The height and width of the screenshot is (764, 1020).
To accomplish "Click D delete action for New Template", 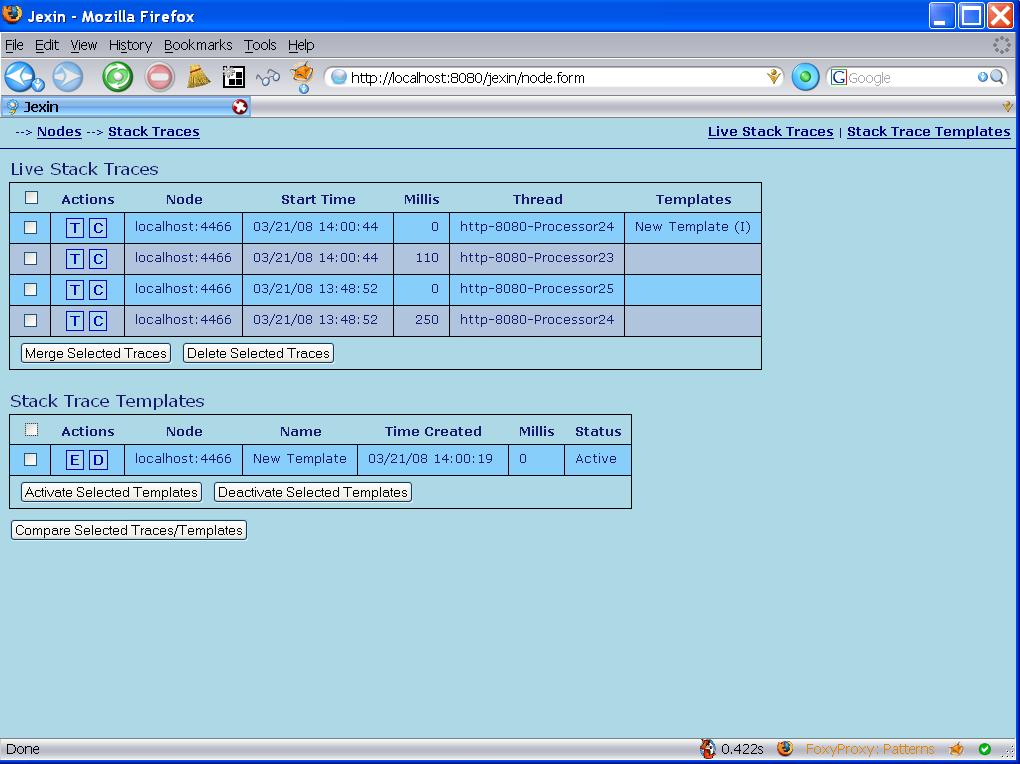I will [x=98, y=460].
